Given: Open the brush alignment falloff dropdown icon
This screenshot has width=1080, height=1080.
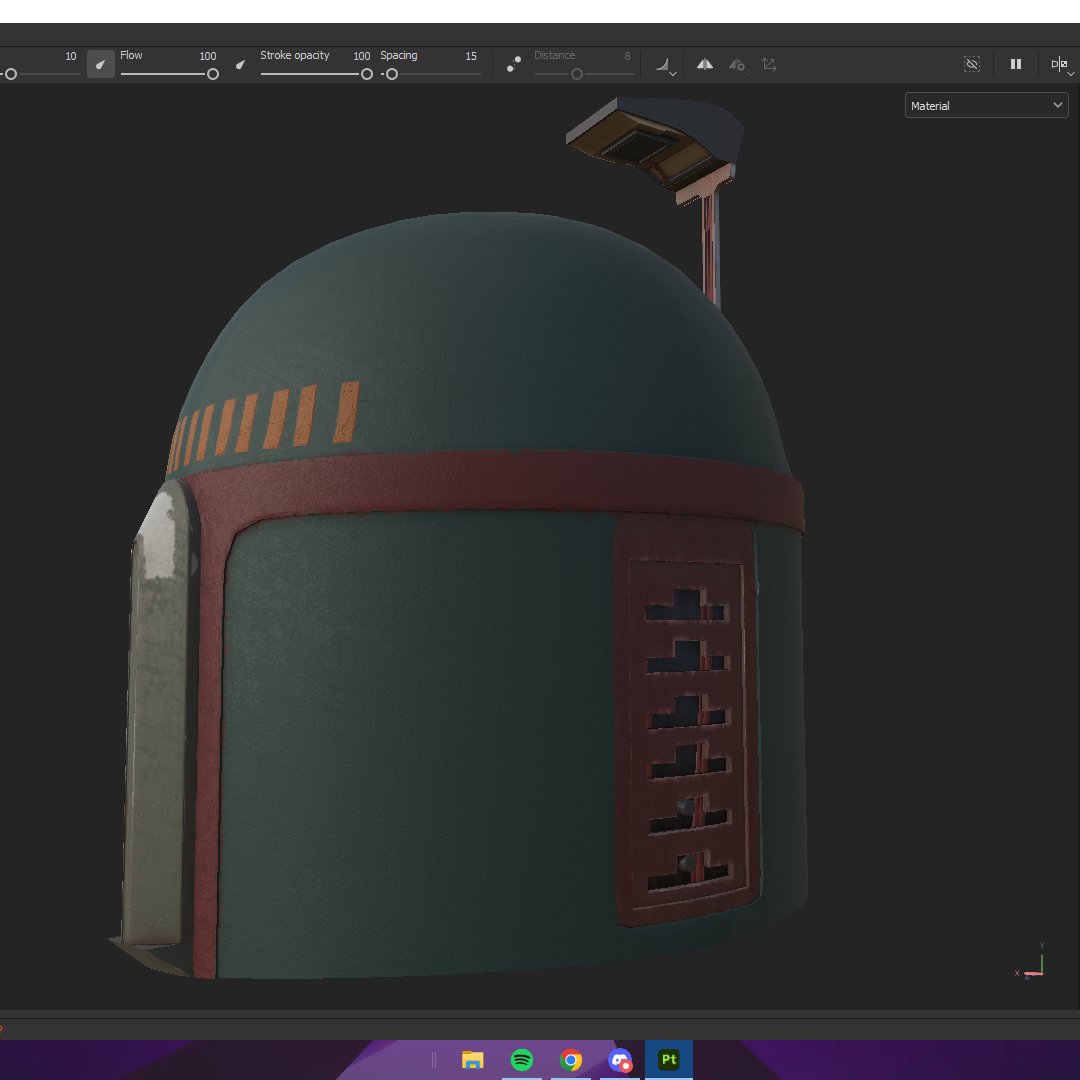Looking at the screenshot, I should point(665,65).
